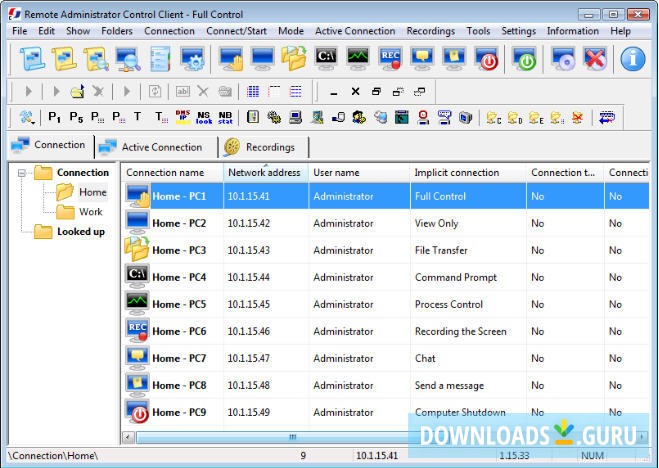
Task: Select the Looked up folder
Action: coord(81,232)
